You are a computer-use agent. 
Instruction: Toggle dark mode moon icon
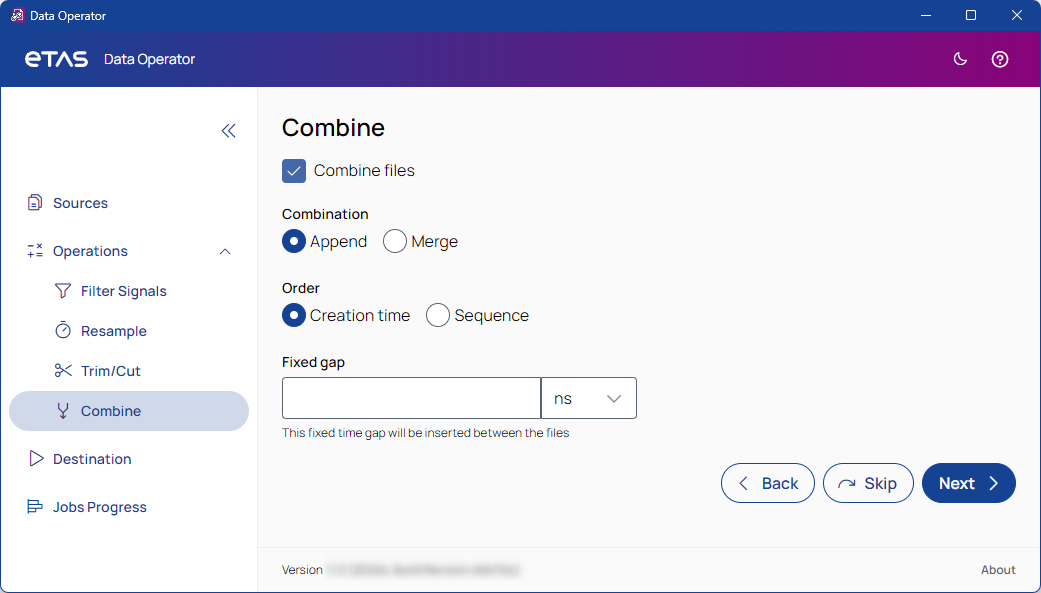click(x=960, y=59)
